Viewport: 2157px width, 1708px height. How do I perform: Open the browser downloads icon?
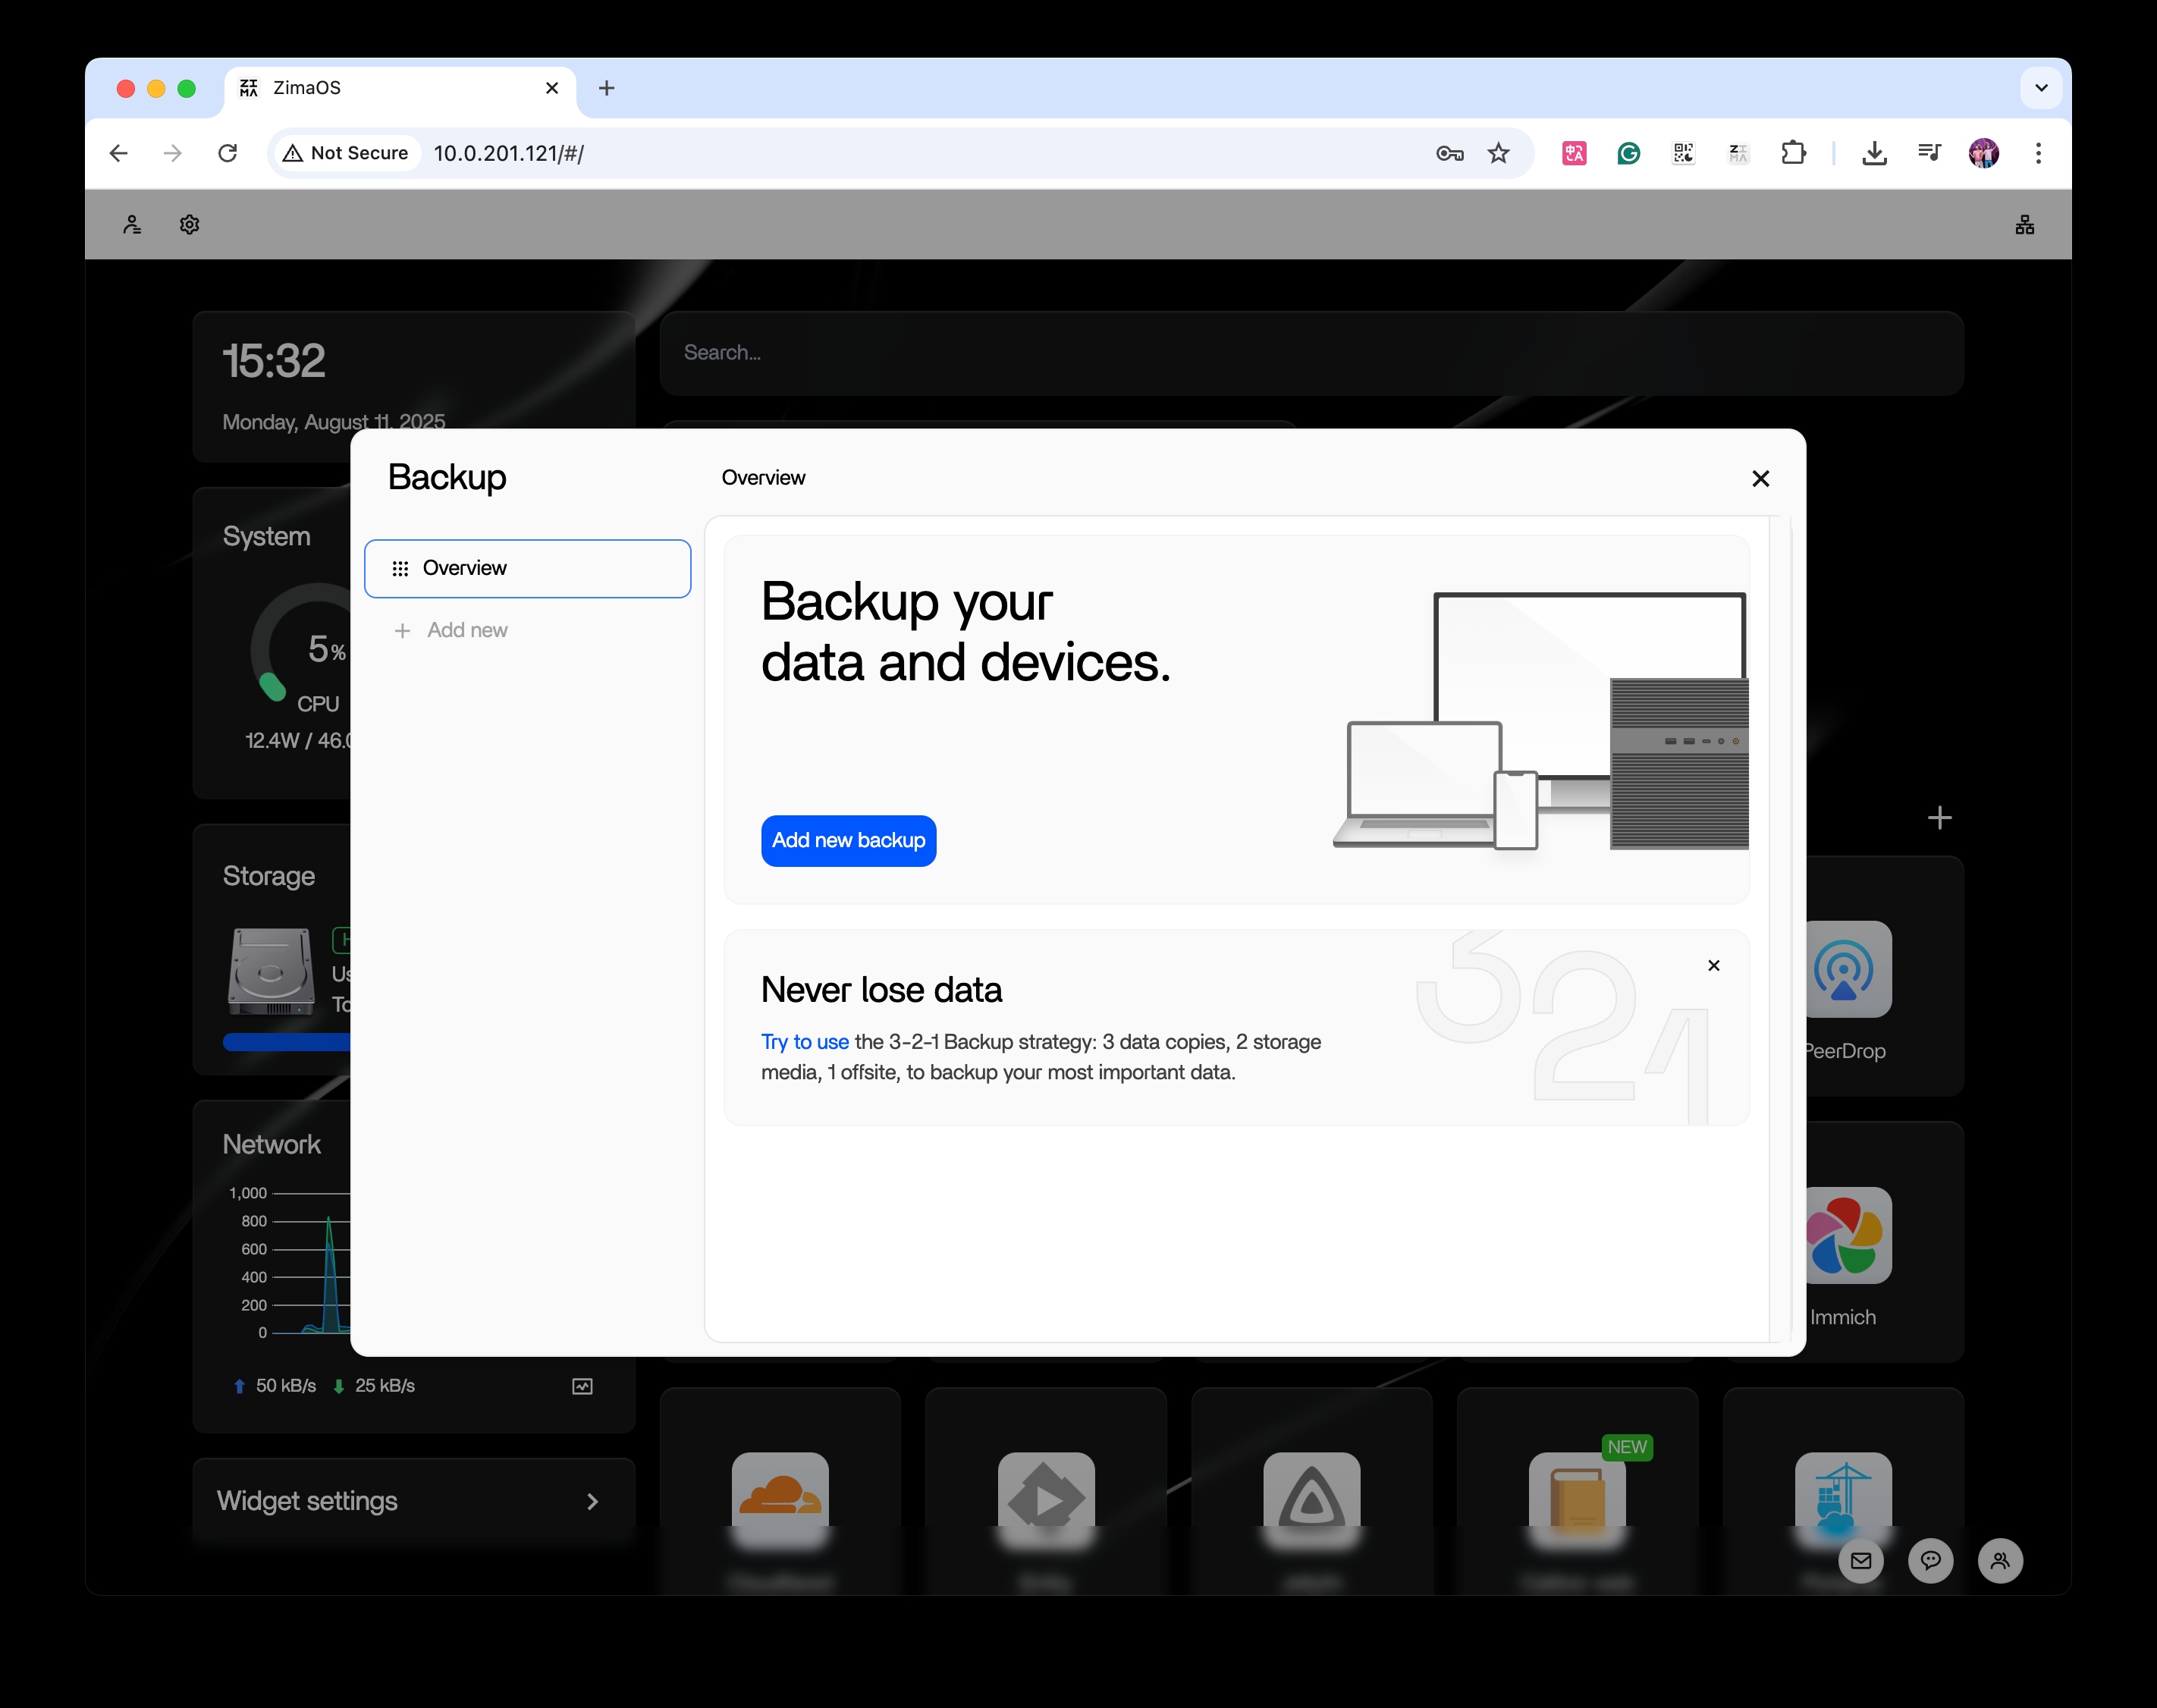click(1874, 153)
